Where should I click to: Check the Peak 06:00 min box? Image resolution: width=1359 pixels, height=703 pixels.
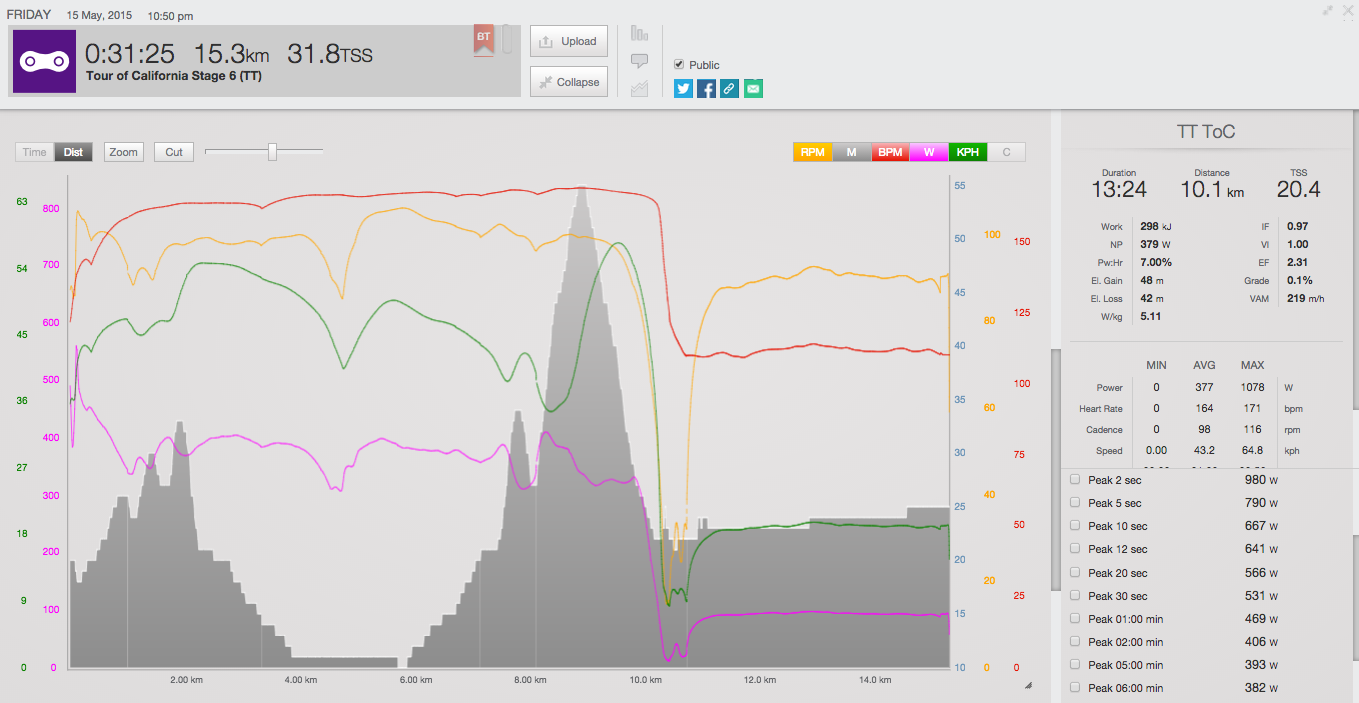(1075, 687)
